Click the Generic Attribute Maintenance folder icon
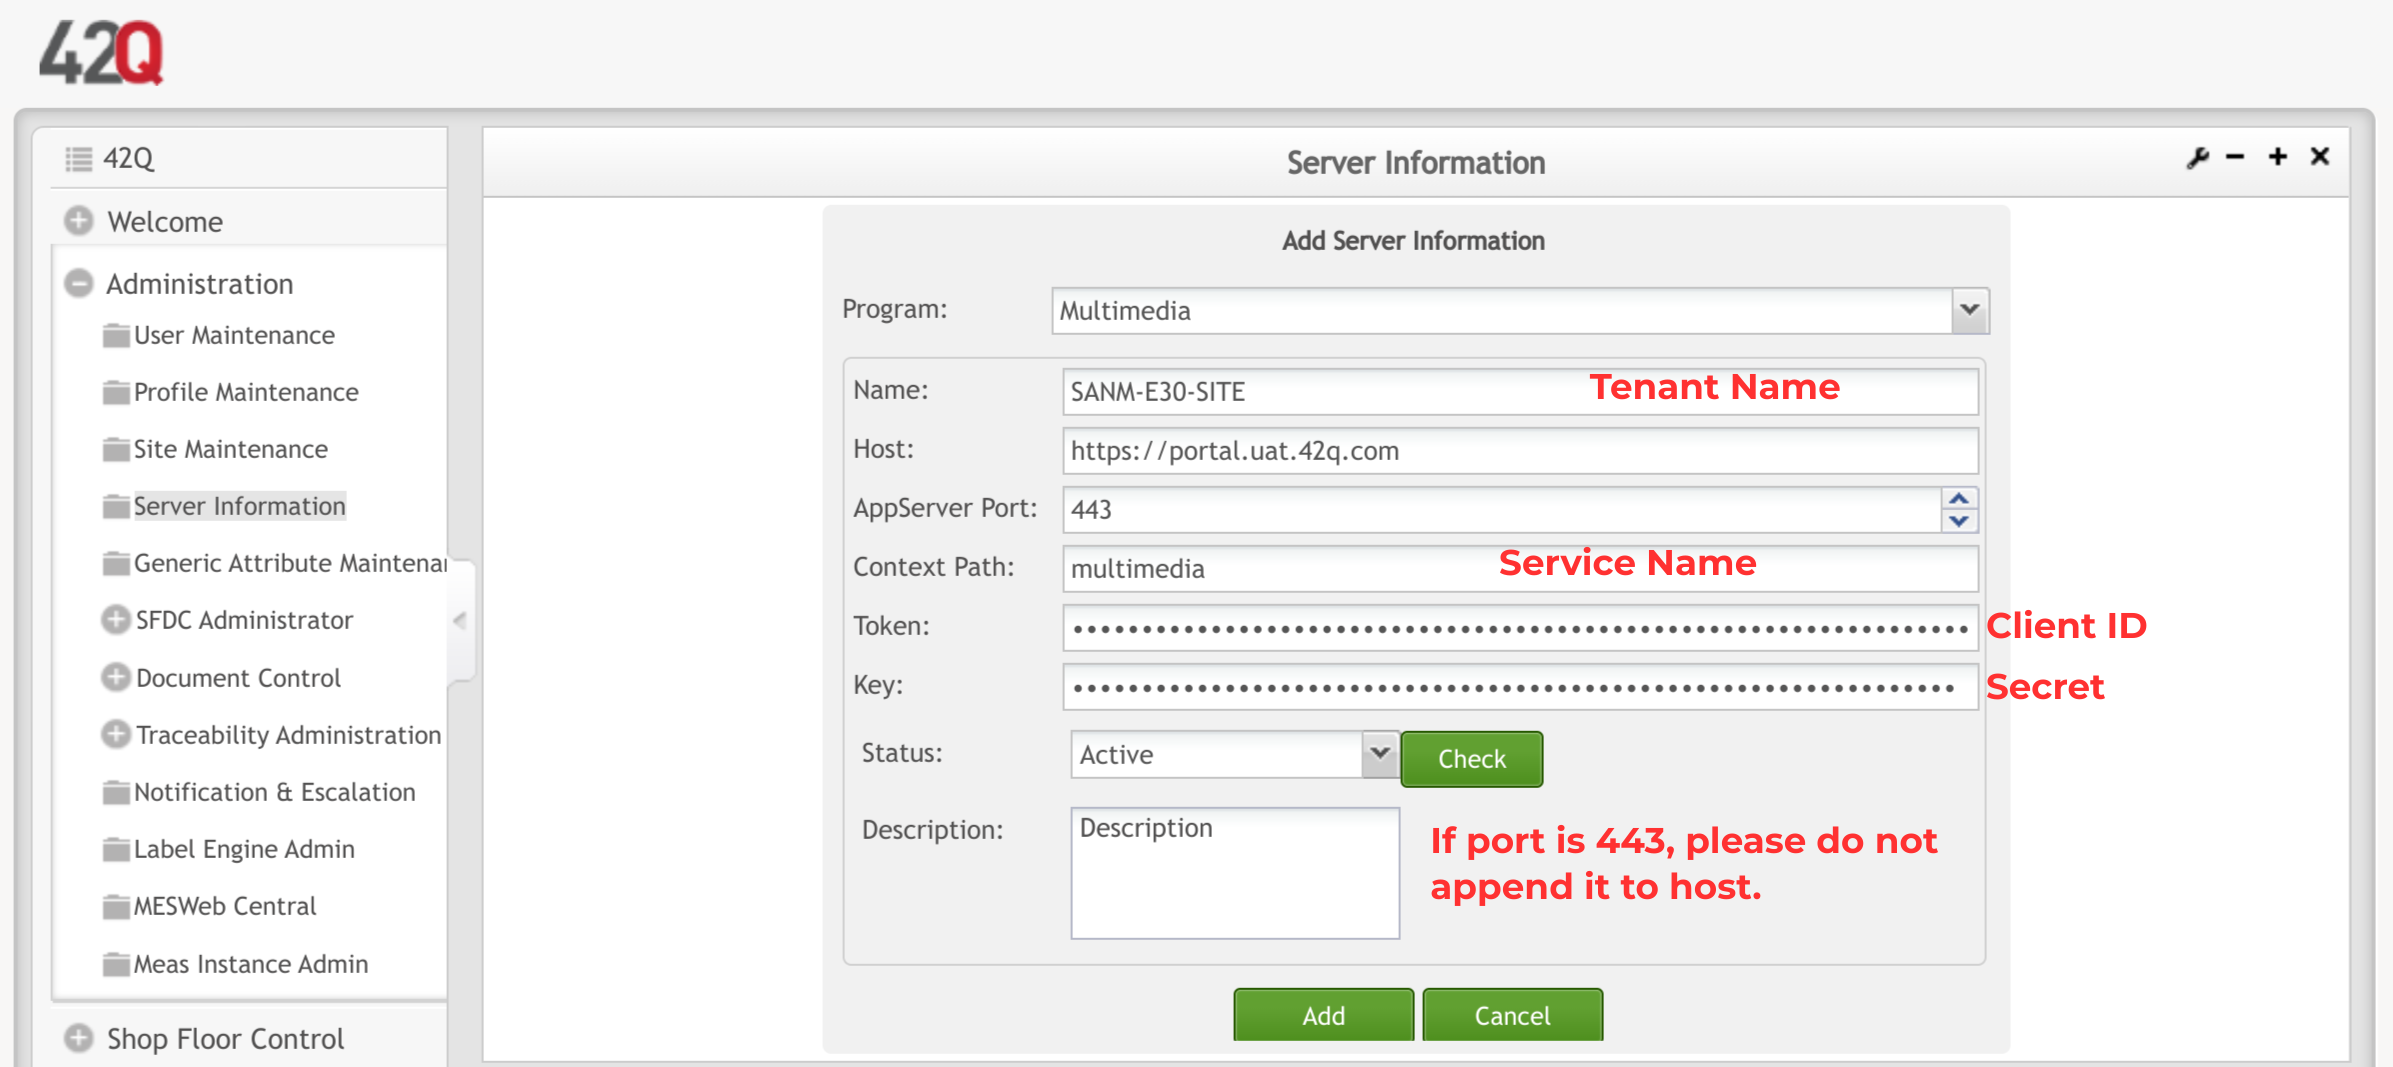The image size is (2393, 1067). click(116, 563)
